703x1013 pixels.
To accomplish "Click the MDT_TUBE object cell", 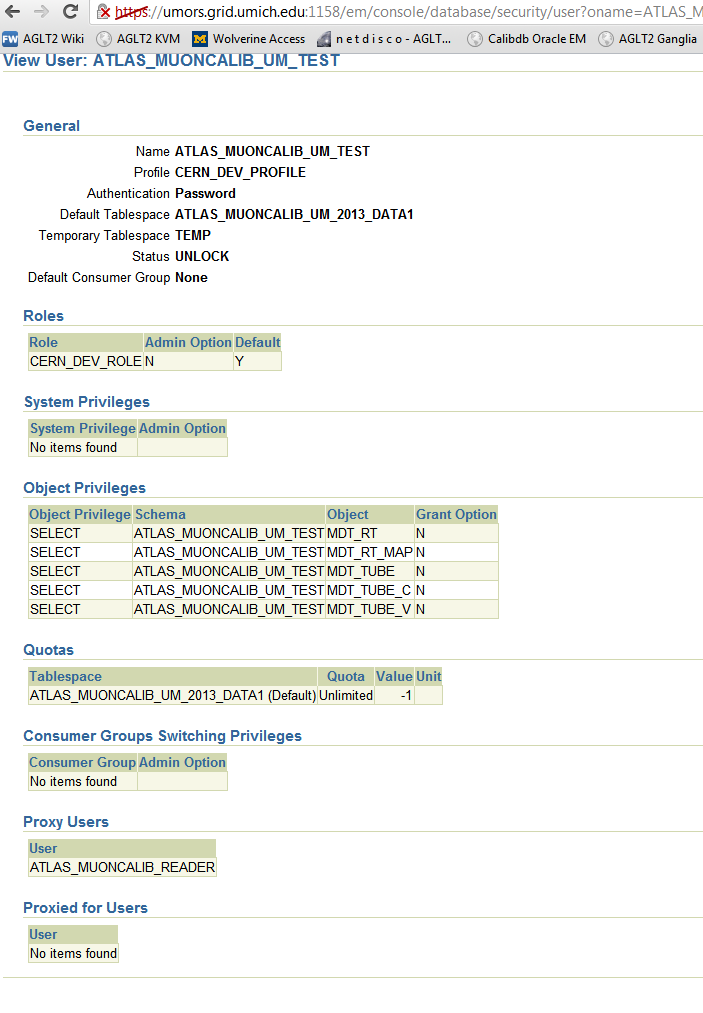I will (370, 571).
